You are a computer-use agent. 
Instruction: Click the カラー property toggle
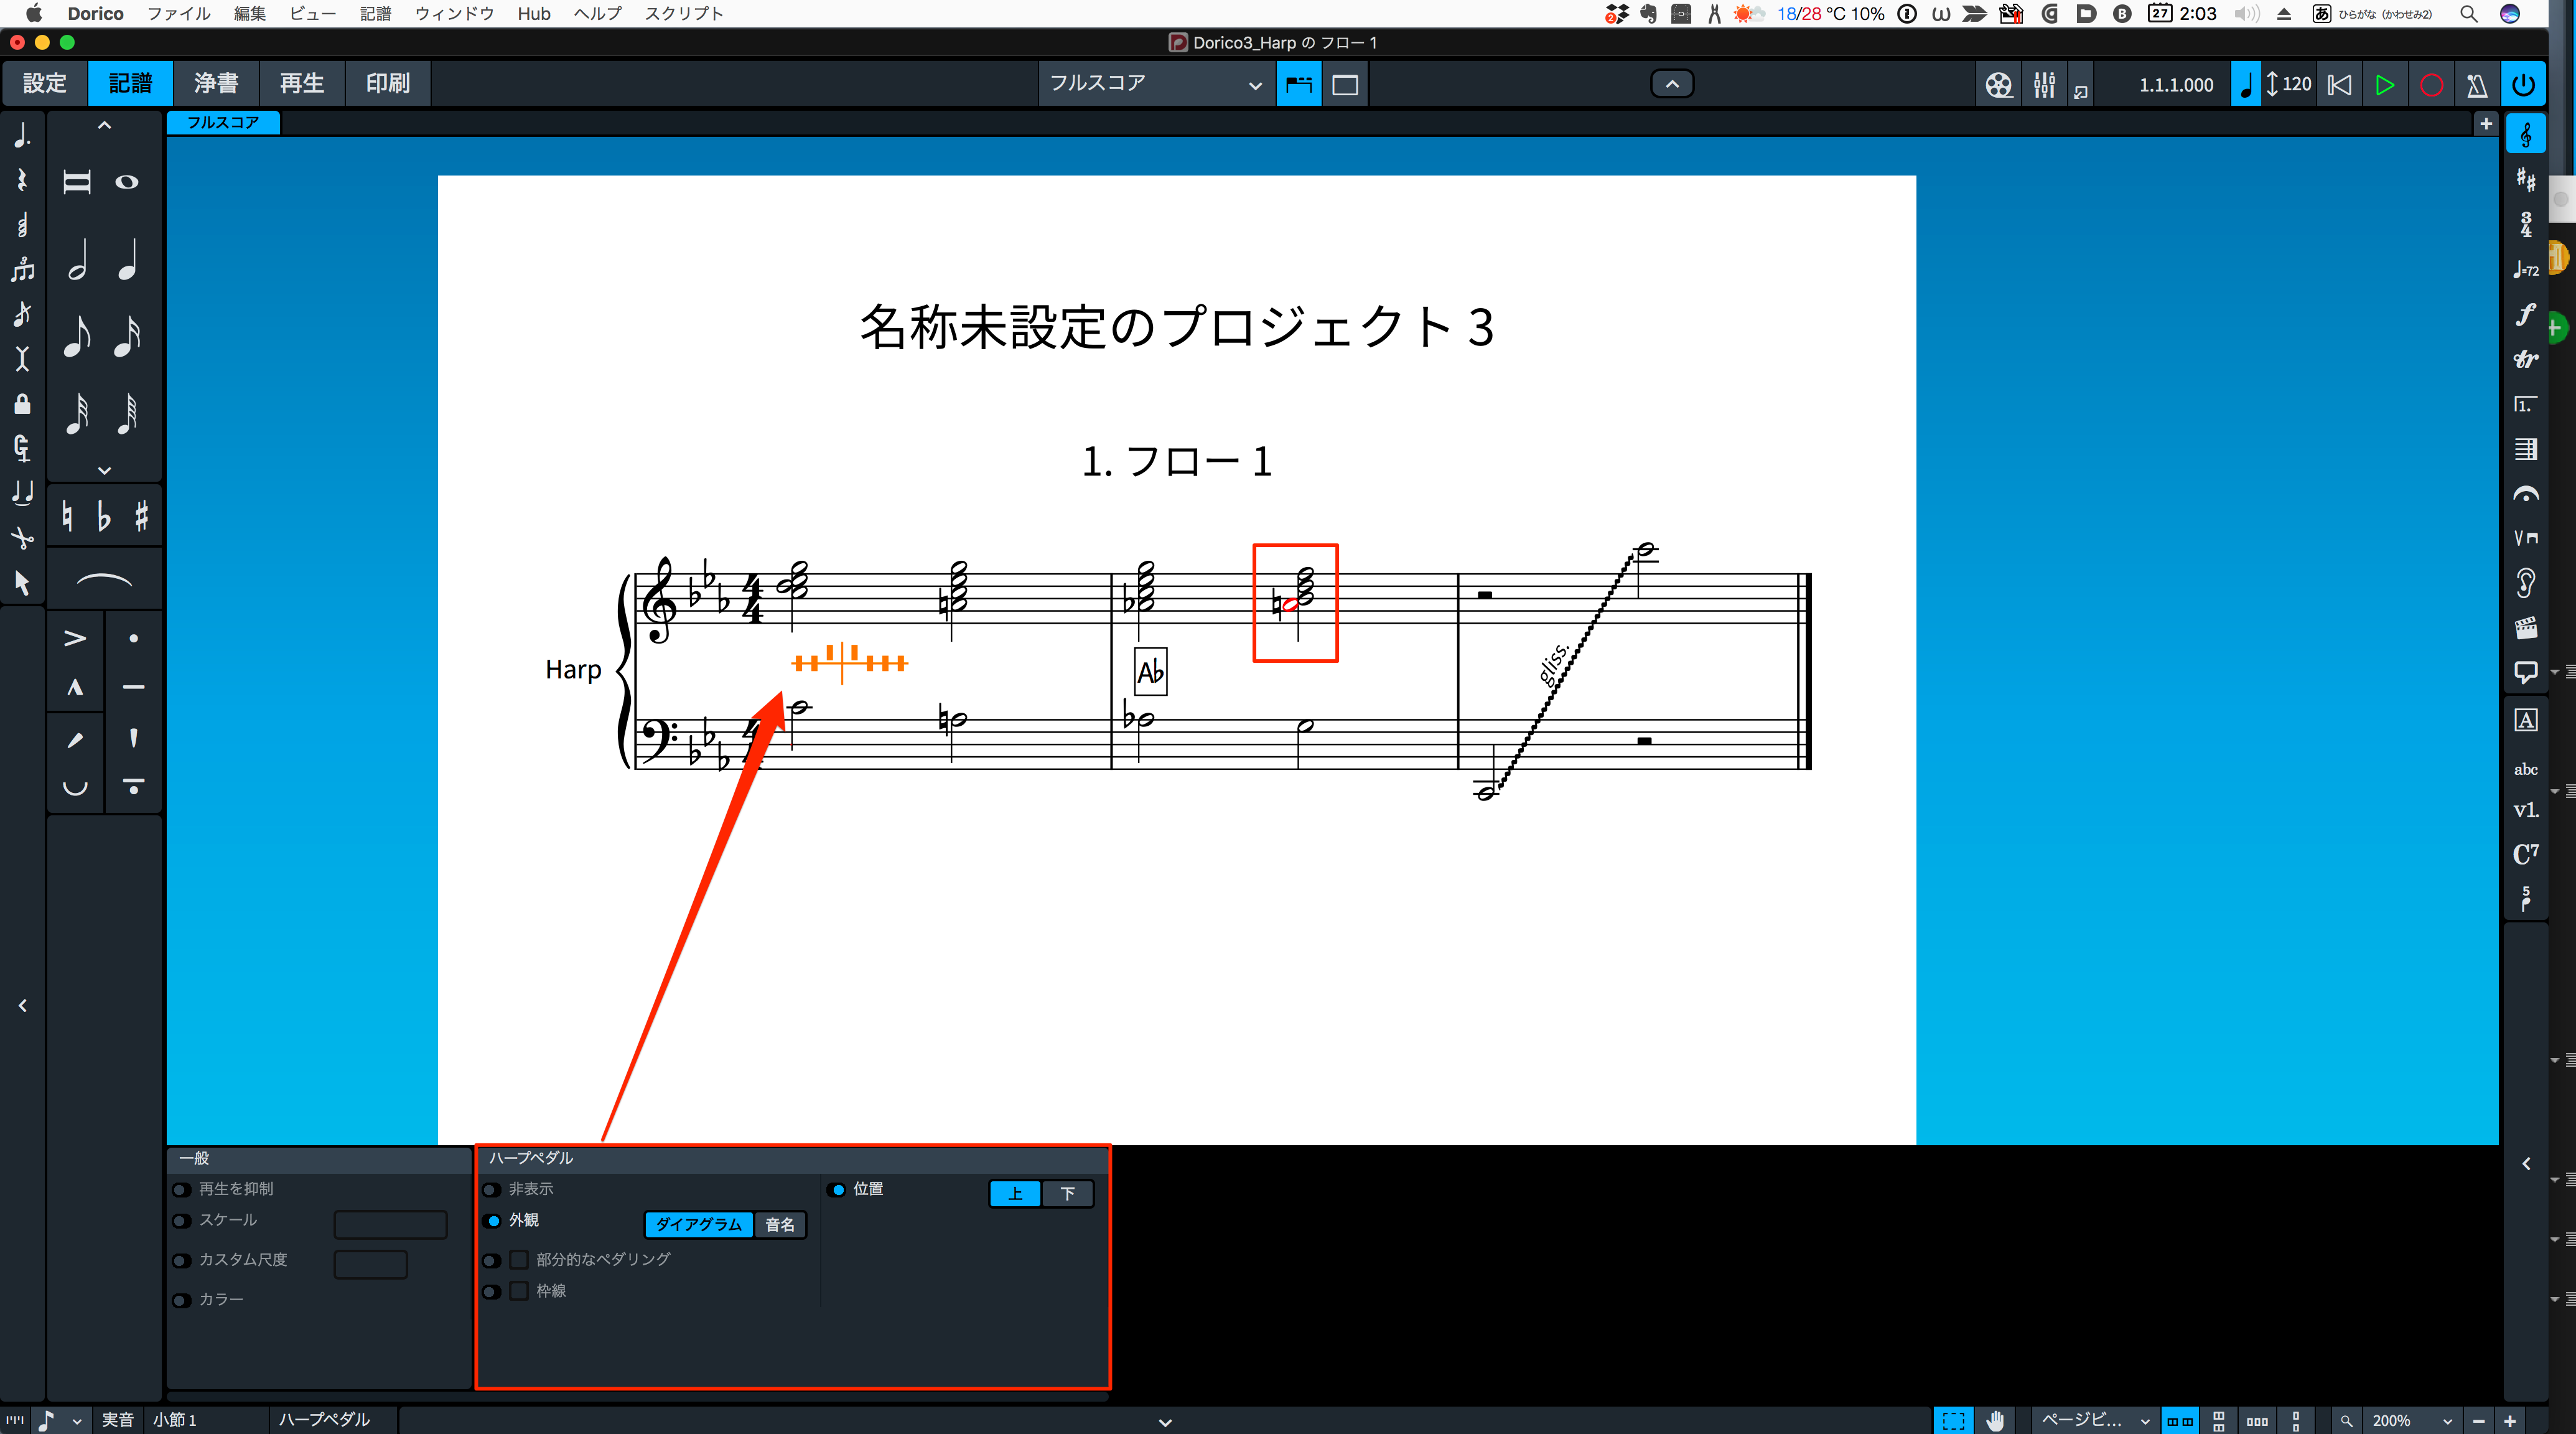(x=181, y=1300)
